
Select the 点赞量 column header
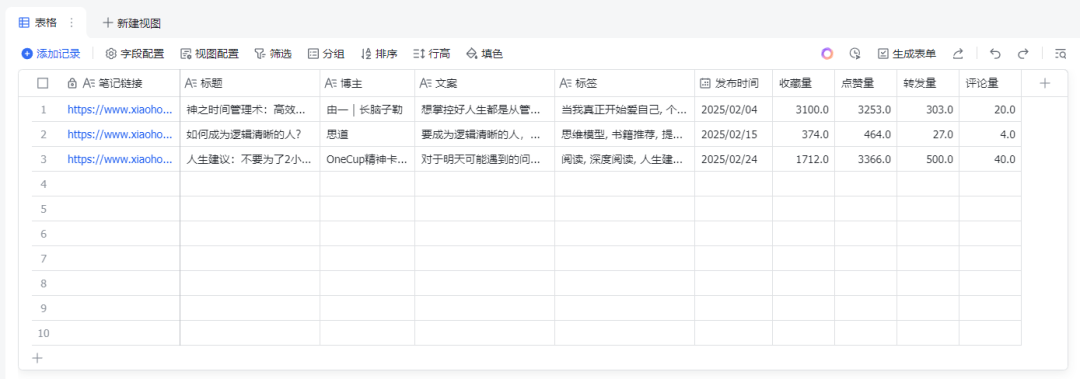click(865, 83)
